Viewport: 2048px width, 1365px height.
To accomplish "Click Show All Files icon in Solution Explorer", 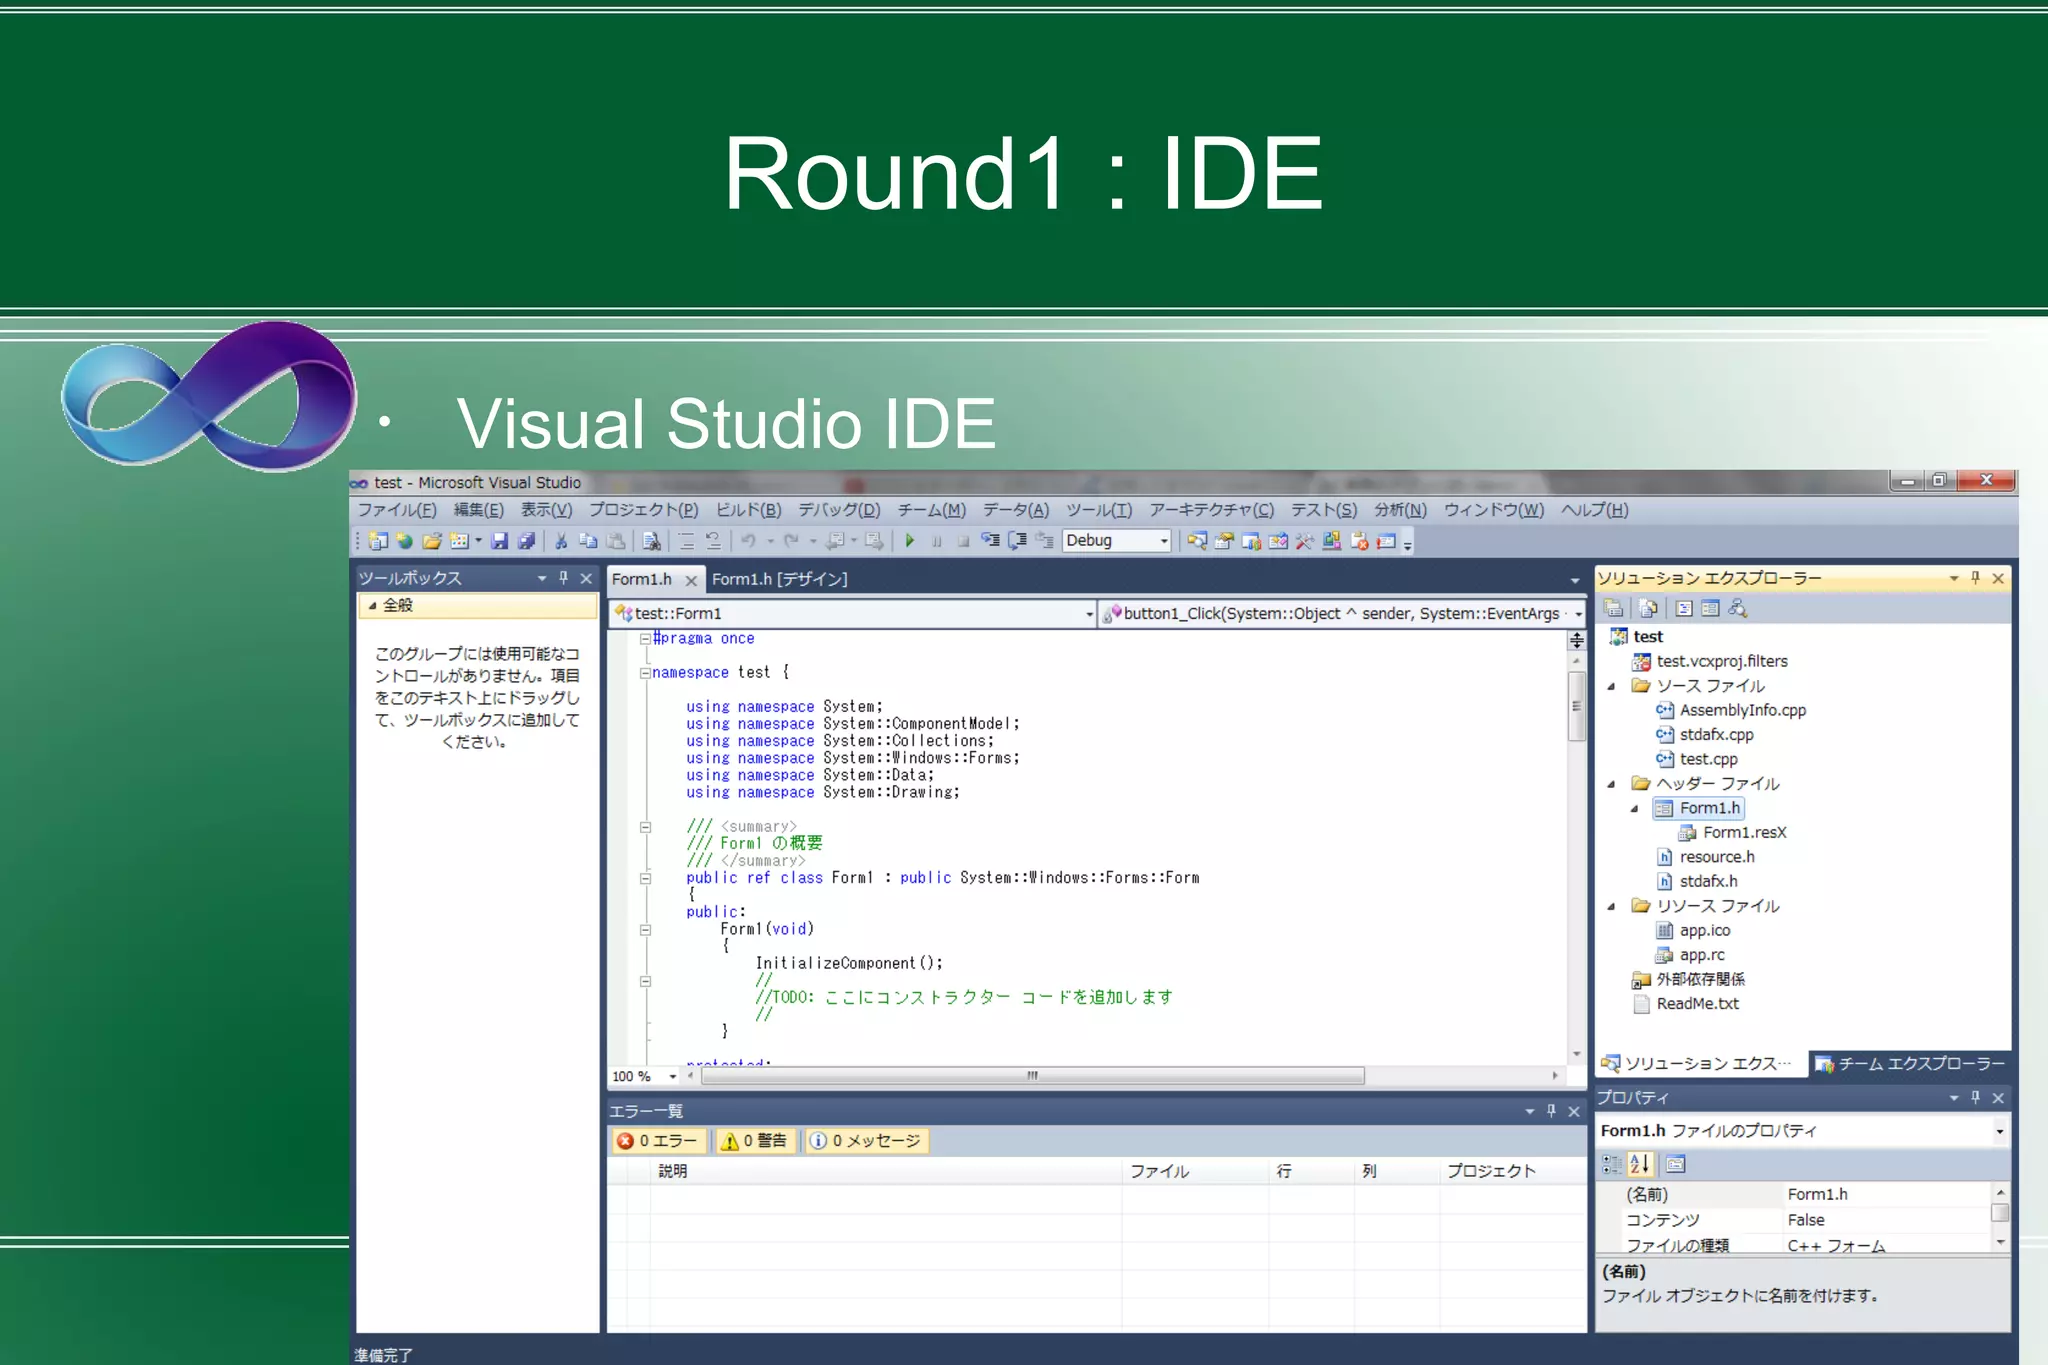I will click(1648, 608).
